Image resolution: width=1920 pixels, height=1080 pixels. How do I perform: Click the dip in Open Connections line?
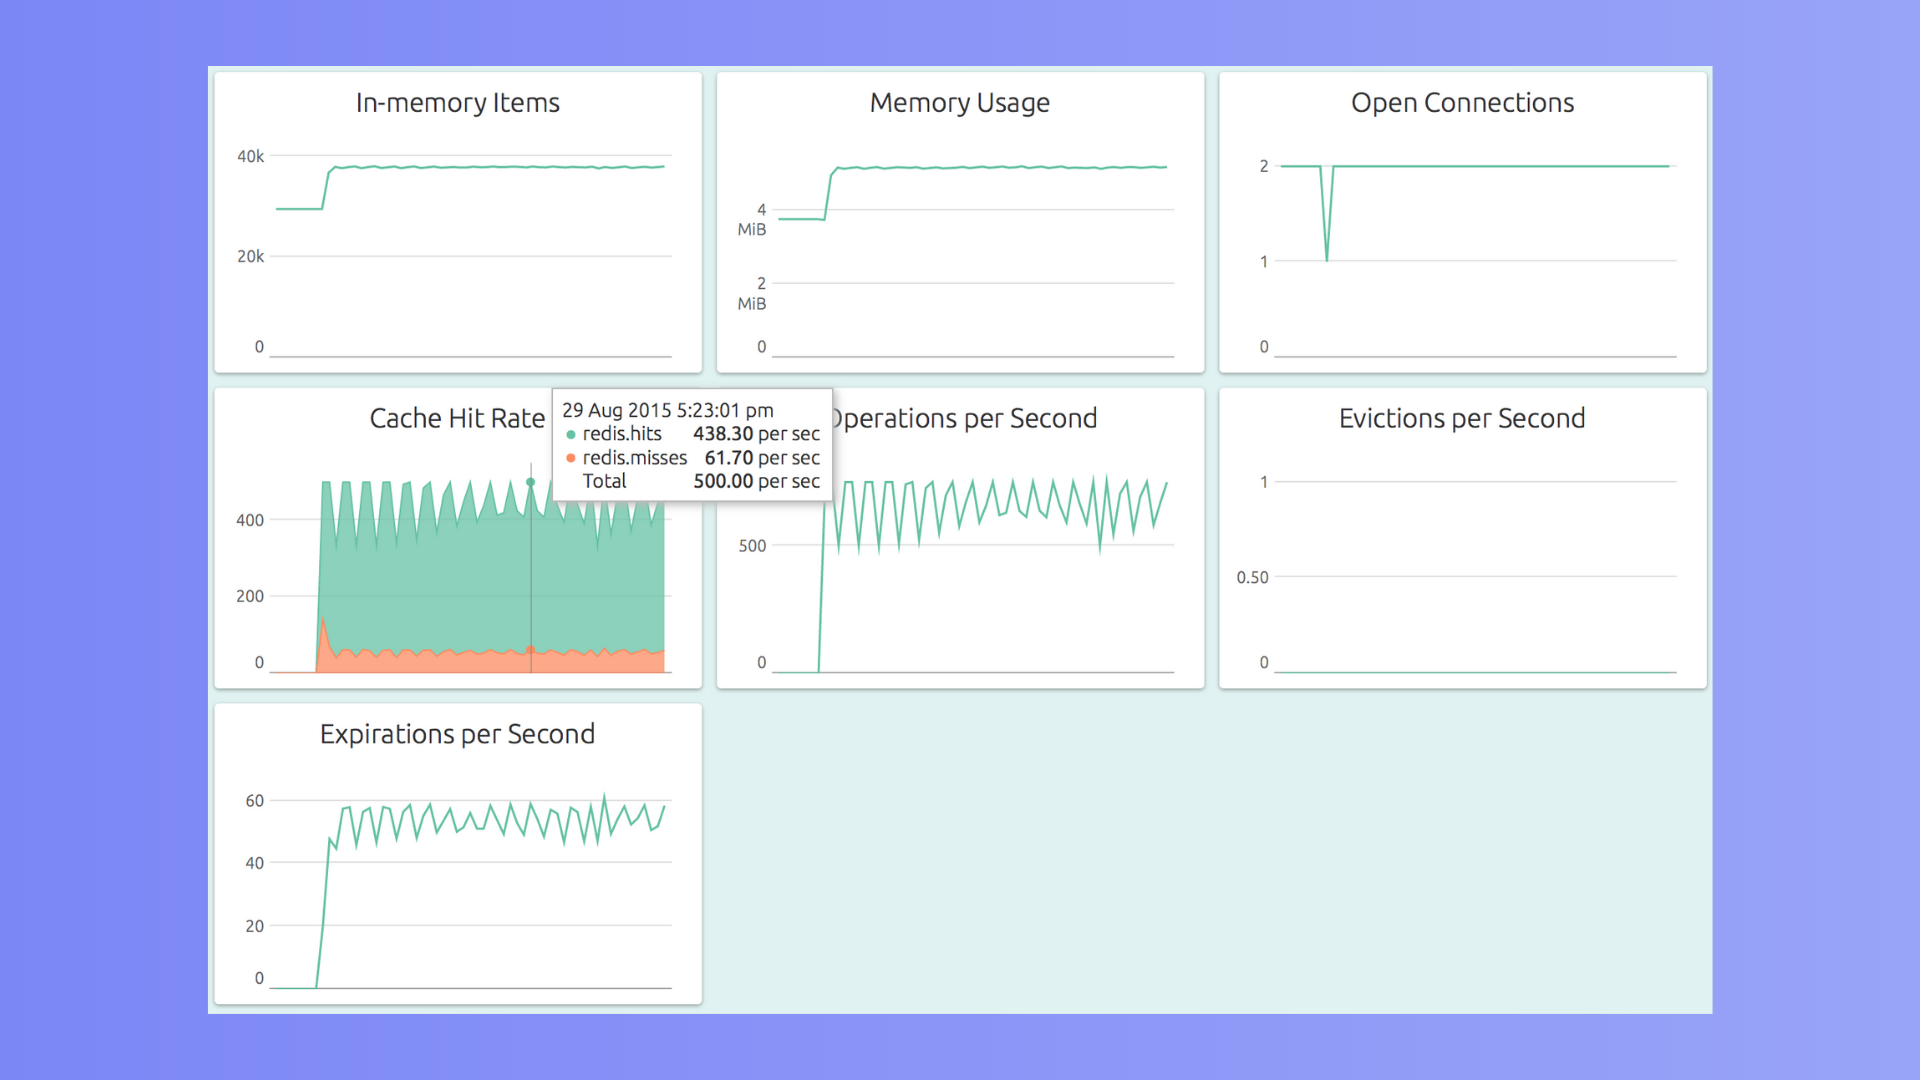click(1327, 258)
